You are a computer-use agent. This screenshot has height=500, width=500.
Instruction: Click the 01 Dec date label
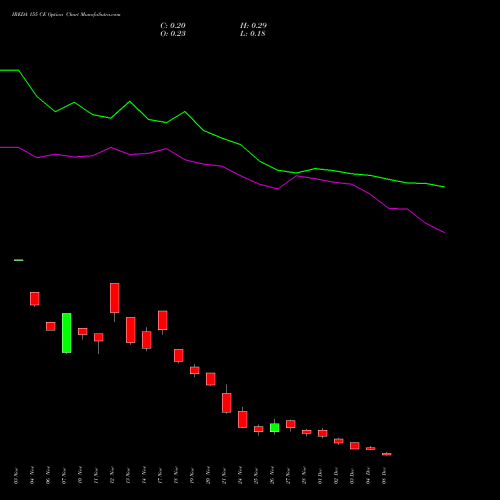coord(320,476)
